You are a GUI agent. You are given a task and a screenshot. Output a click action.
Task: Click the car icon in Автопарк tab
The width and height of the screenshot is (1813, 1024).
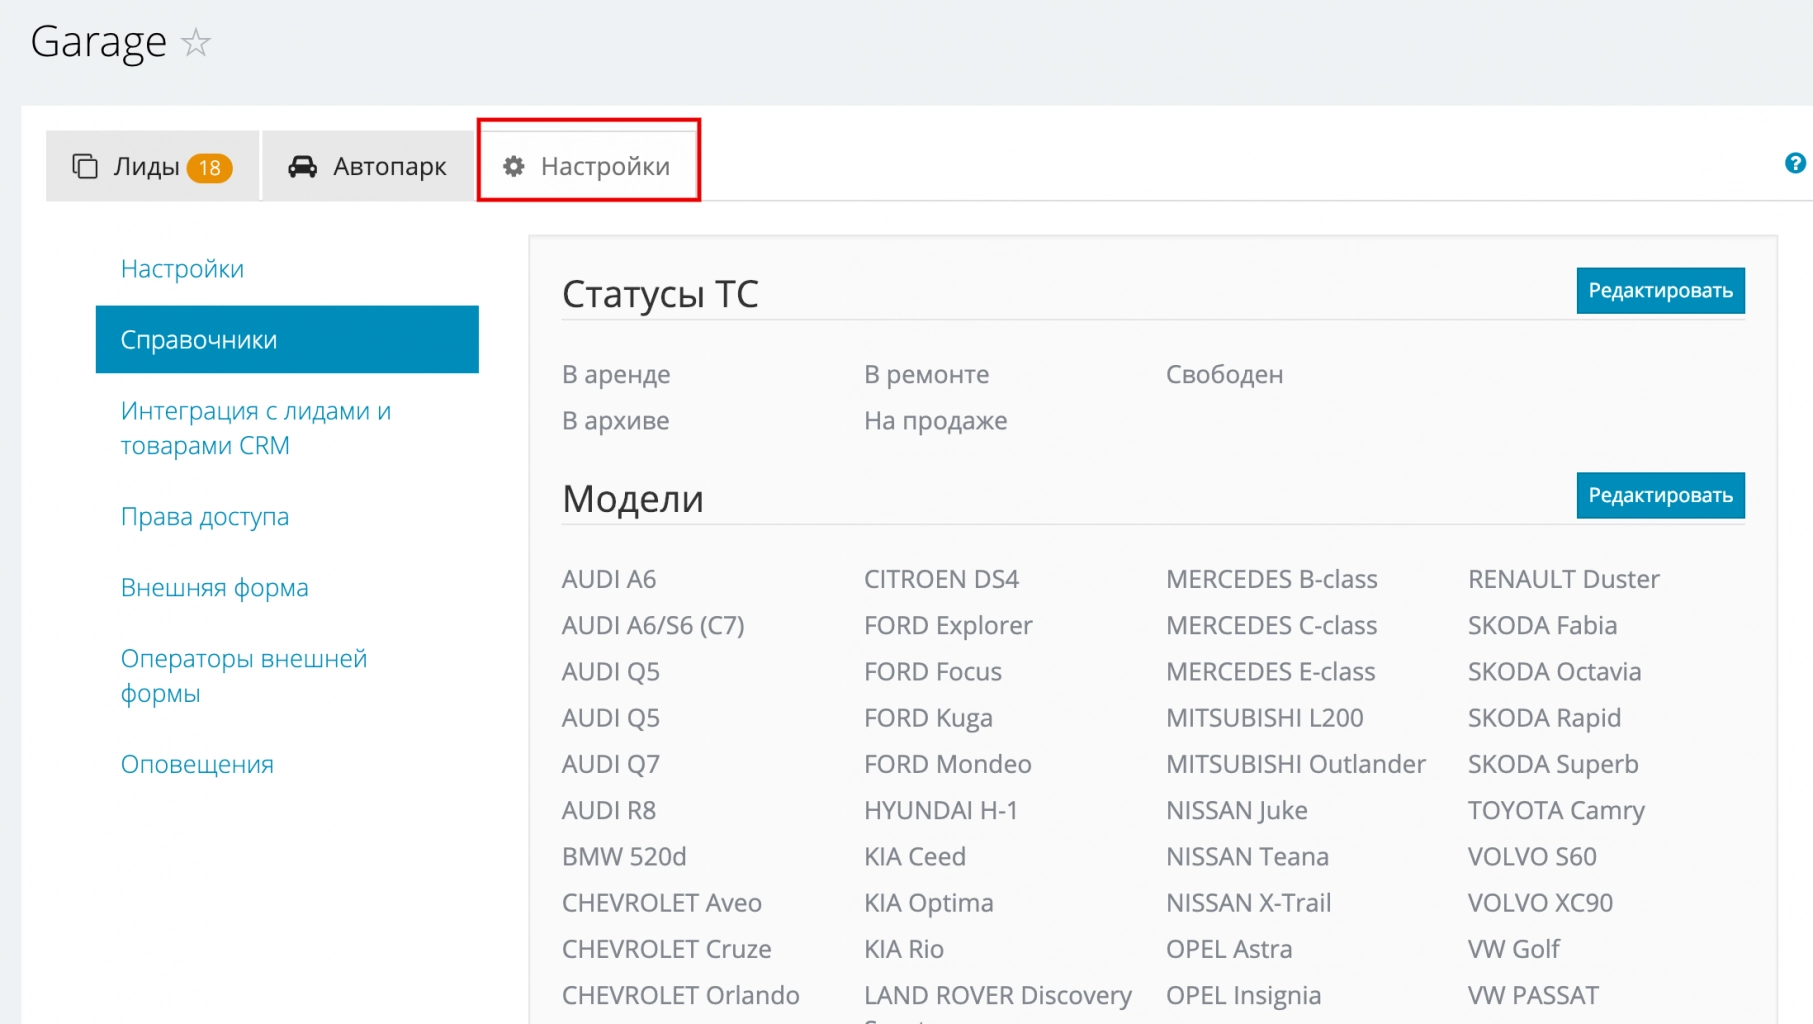(x=302, y=166)
